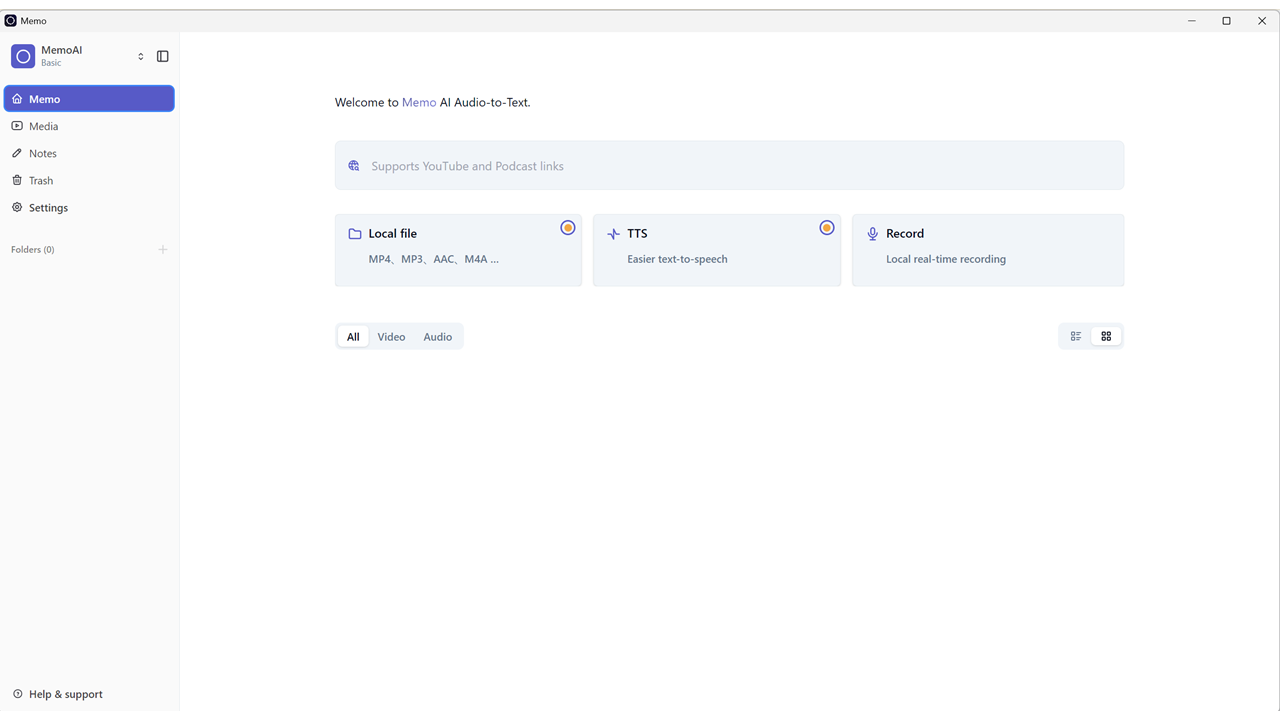Click the TTS sparkle icon
This screenshot has width=1280, height=720.
click(613, 234)
